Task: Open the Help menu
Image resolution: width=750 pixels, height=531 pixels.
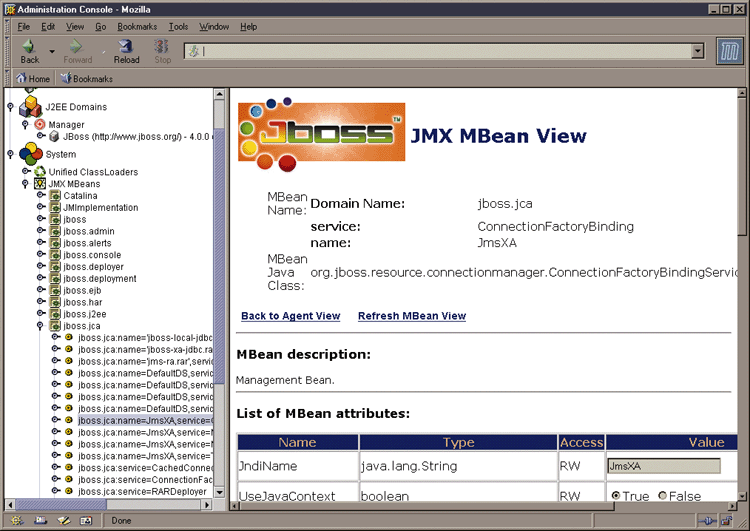Action: (248, 27)
